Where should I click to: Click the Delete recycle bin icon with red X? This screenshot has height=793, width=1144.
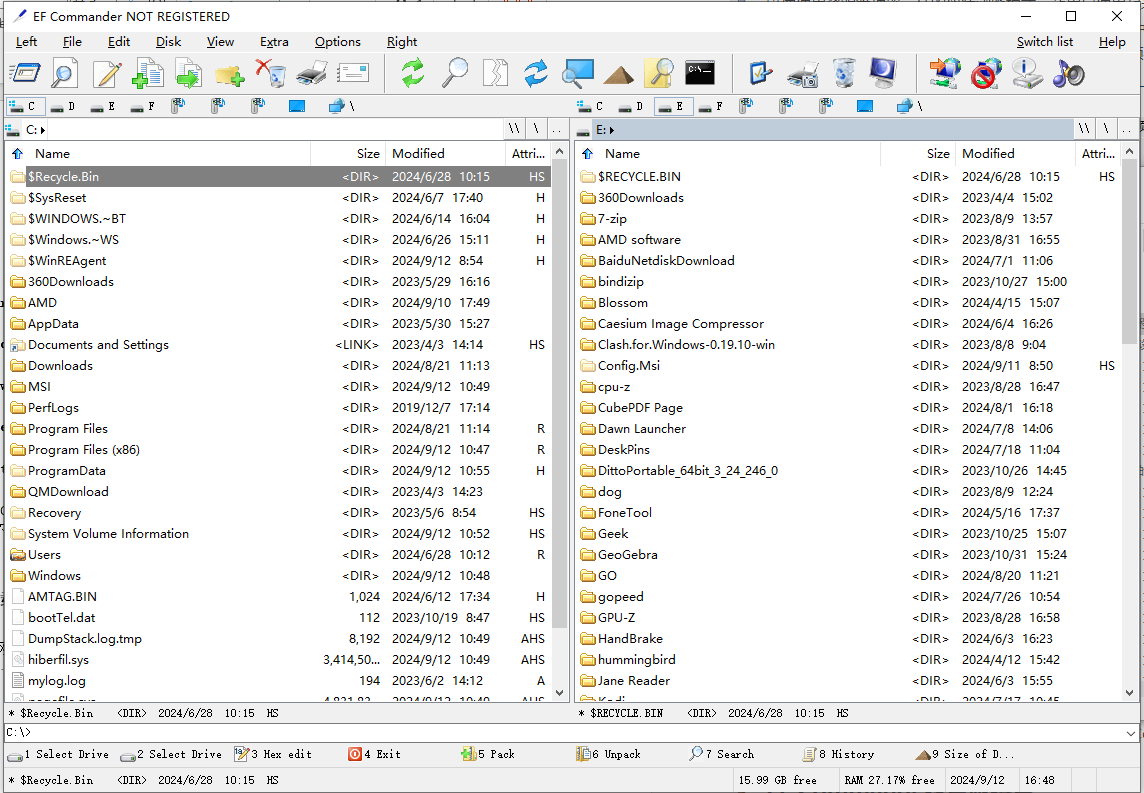(270, 73)
